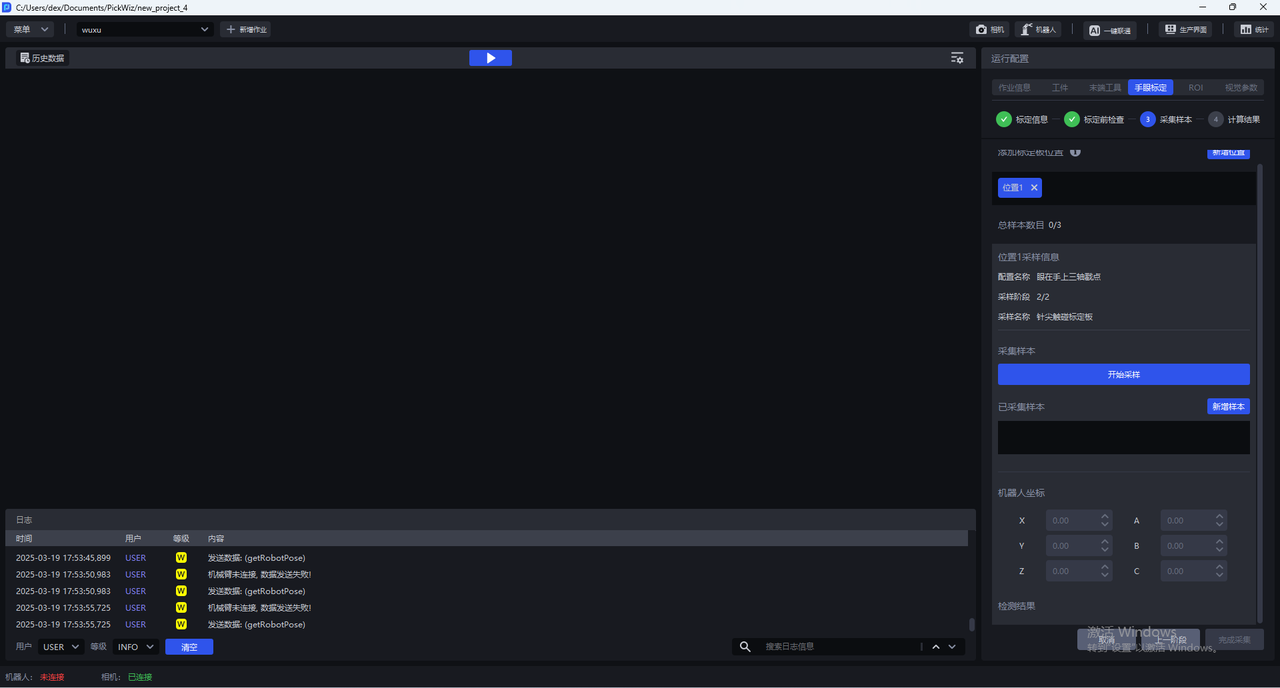
Task: Switch to the 作业信息 tab
Action: [1014, 88]
